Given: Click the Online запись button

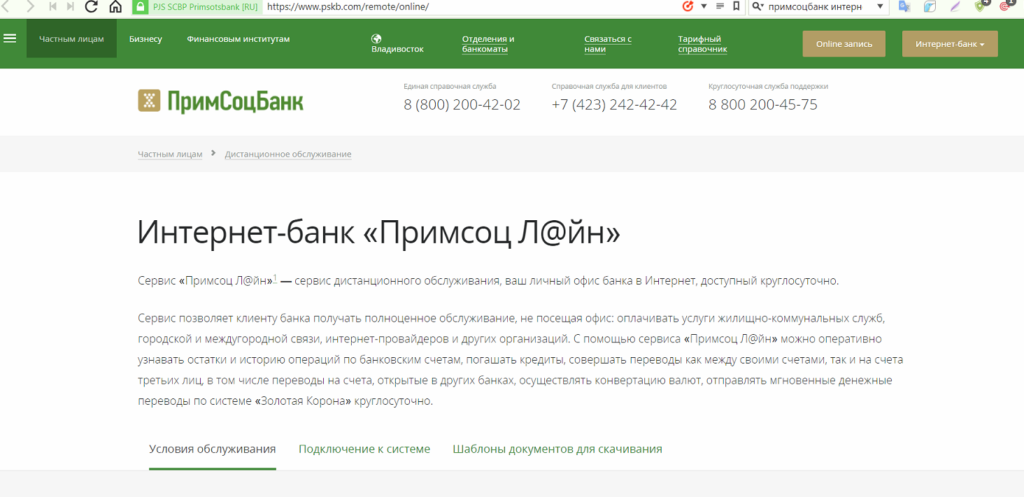Looking at the screenshot, I should 843,44.
